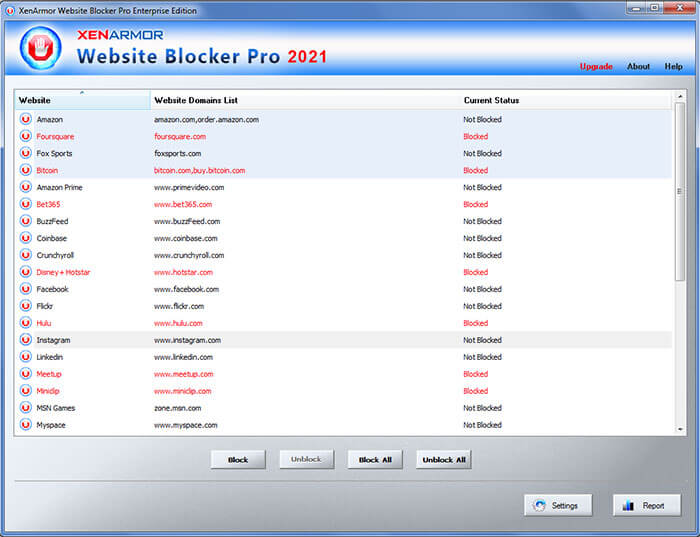Click the Instagram row icon

25,340
